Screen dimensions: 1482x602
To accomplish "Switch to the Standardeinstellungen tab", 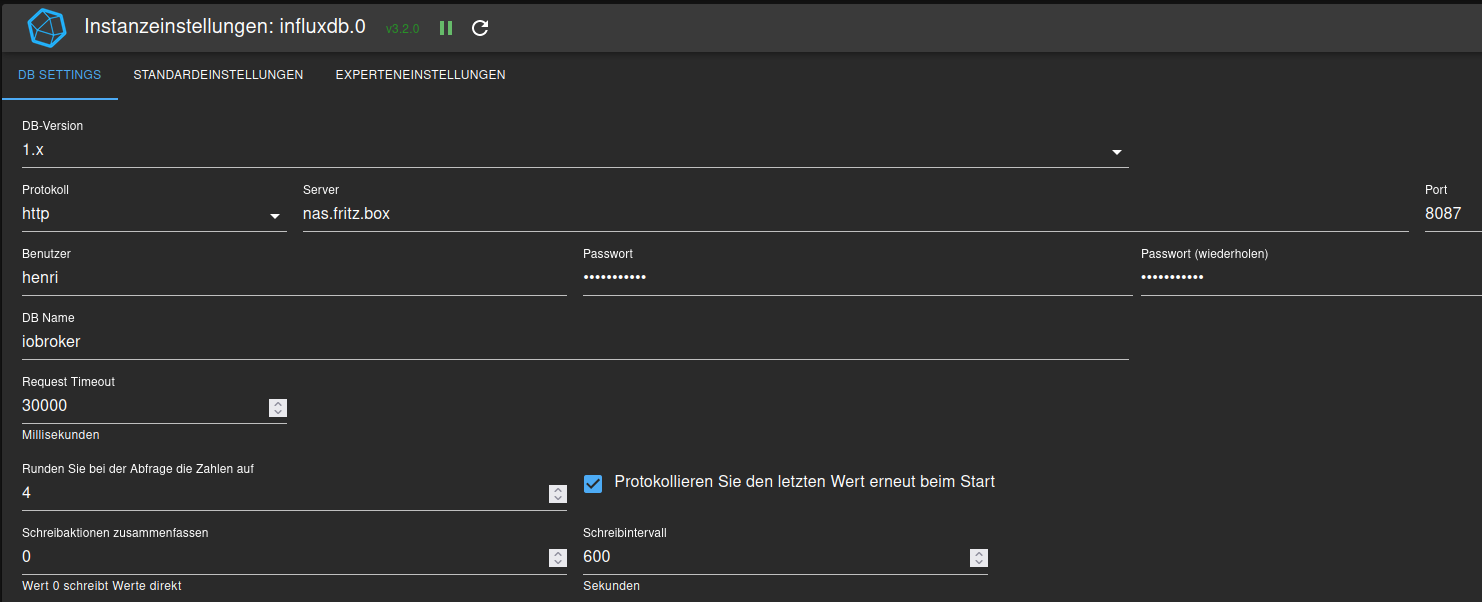I will (x=218, y=75).
